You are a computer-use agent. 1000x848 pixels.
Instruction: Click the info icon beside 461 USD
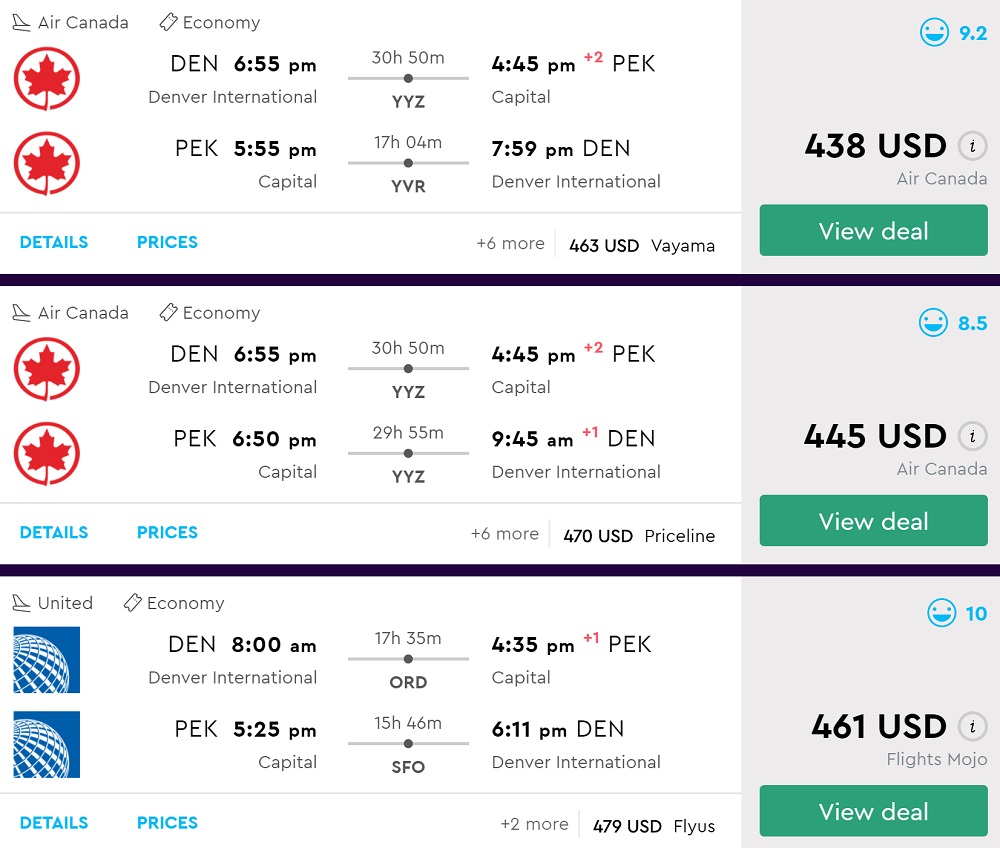click(x=972, y=727)
